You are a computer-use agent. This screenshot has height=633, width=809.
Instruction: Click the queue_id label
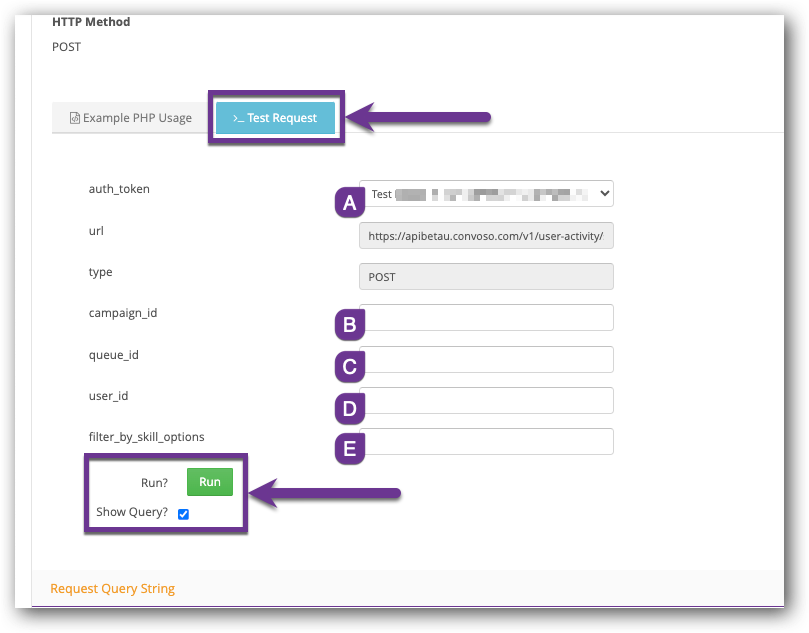click(x=114, y=355)
